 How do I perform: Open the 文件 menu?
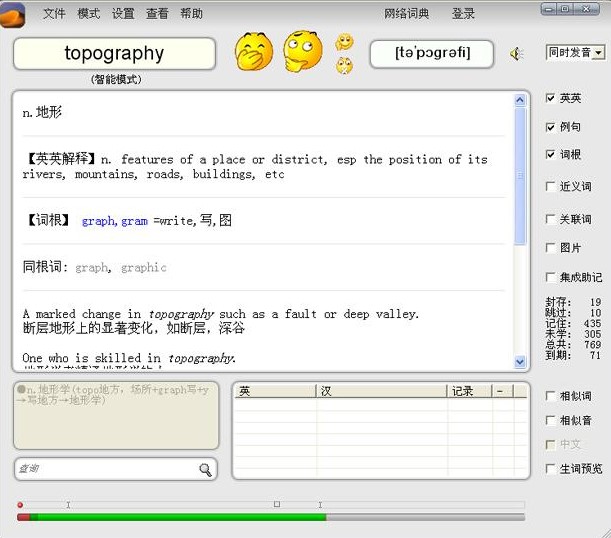click(54, 14)
